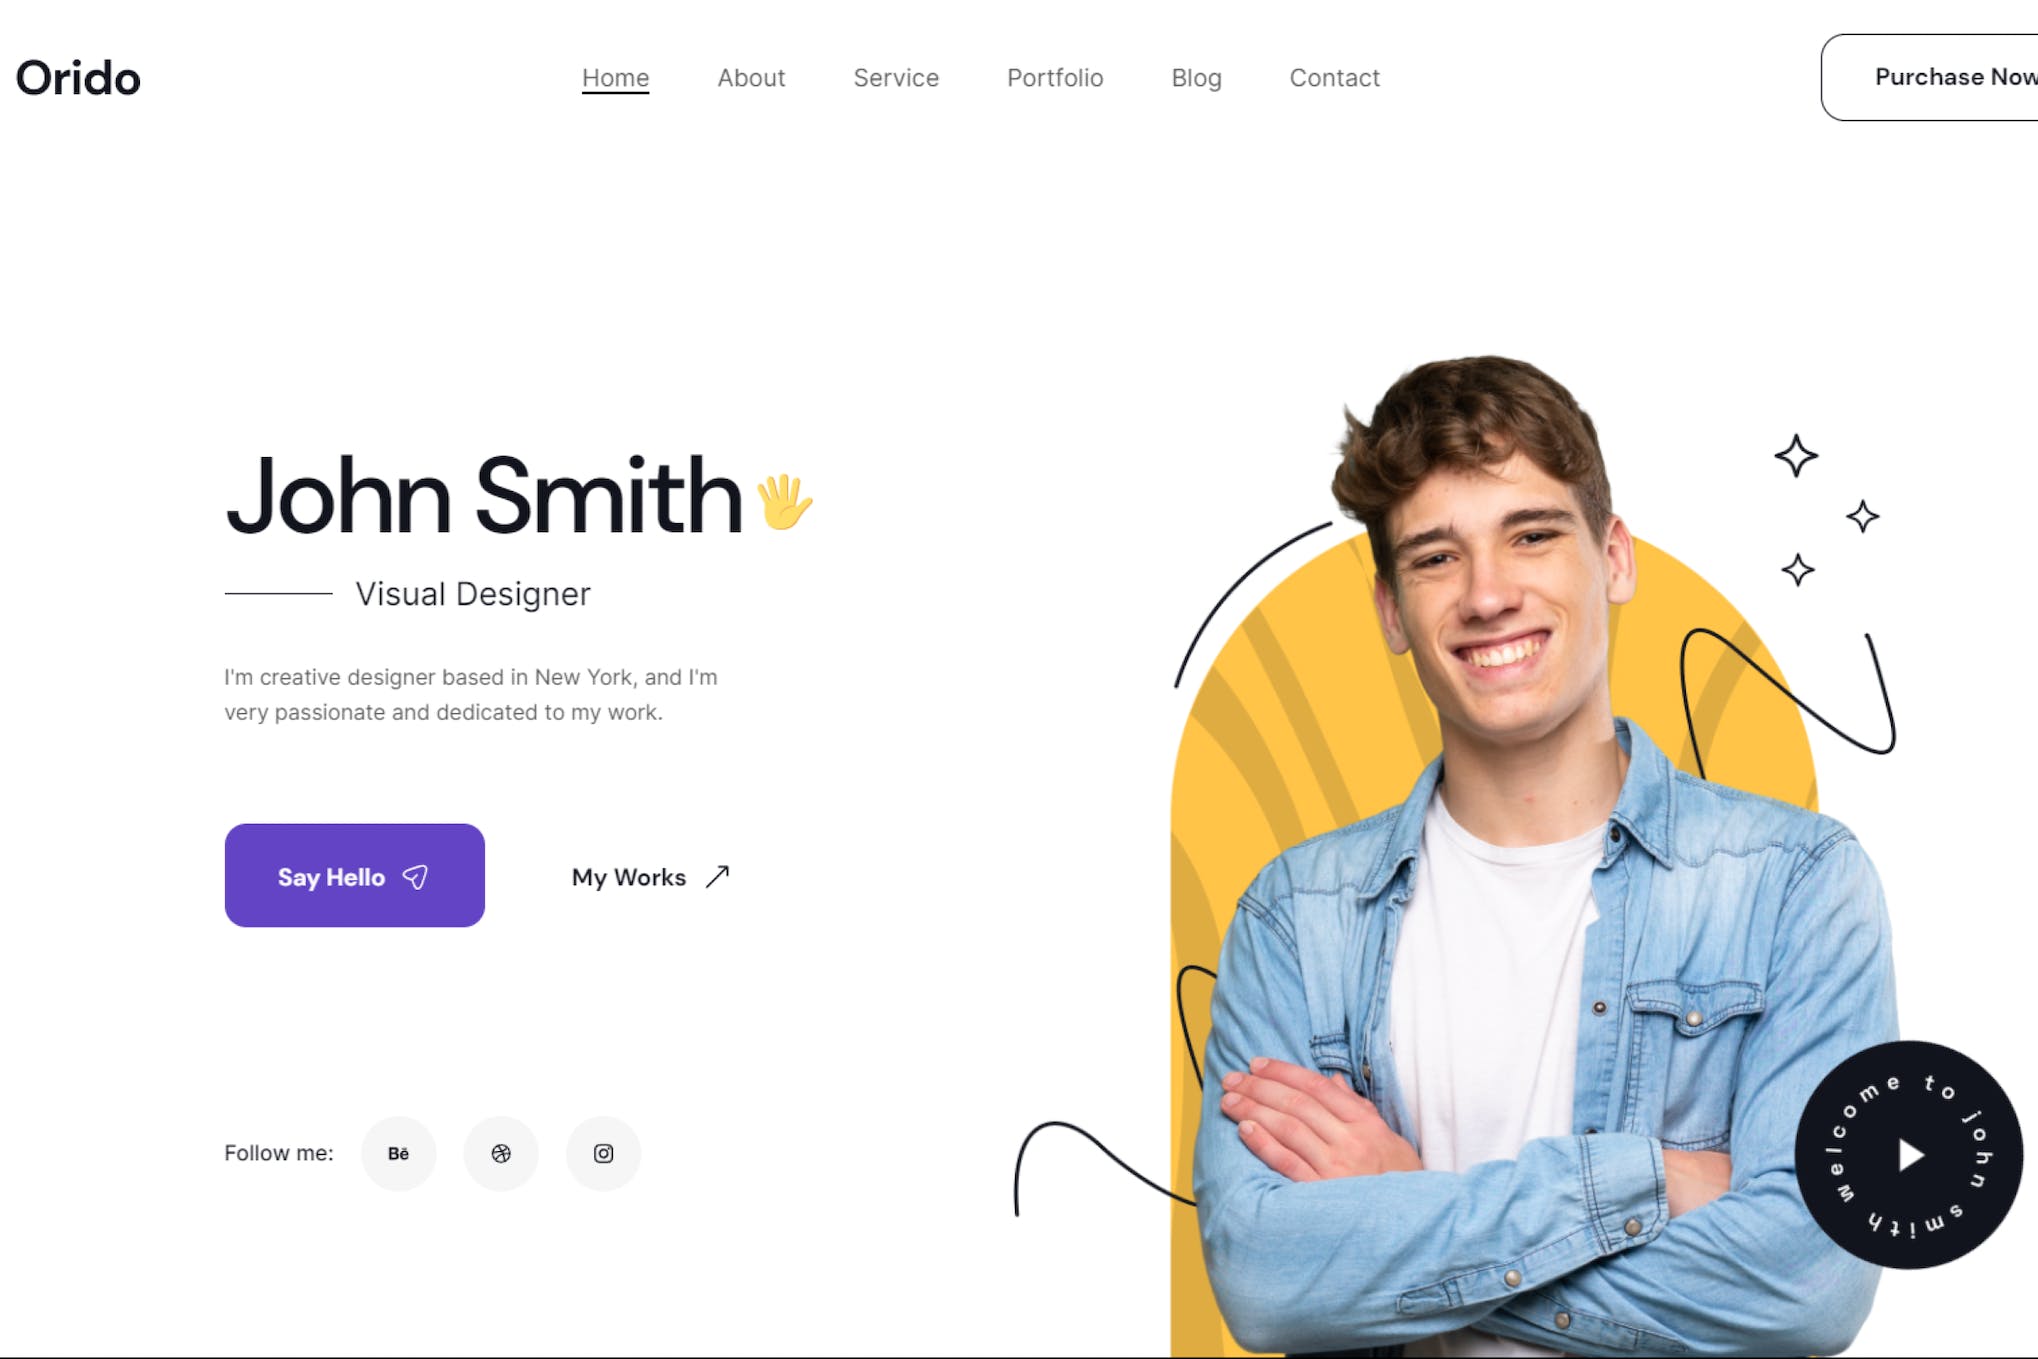
Task: Click the Behance social icon
Action: [x=399, y=1153]
